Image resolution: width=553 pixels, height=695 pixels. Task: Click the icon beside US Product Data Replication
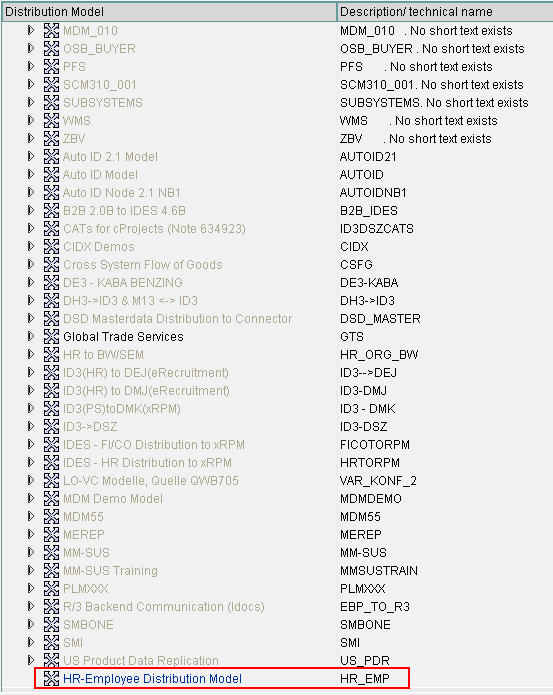(51, 660)
